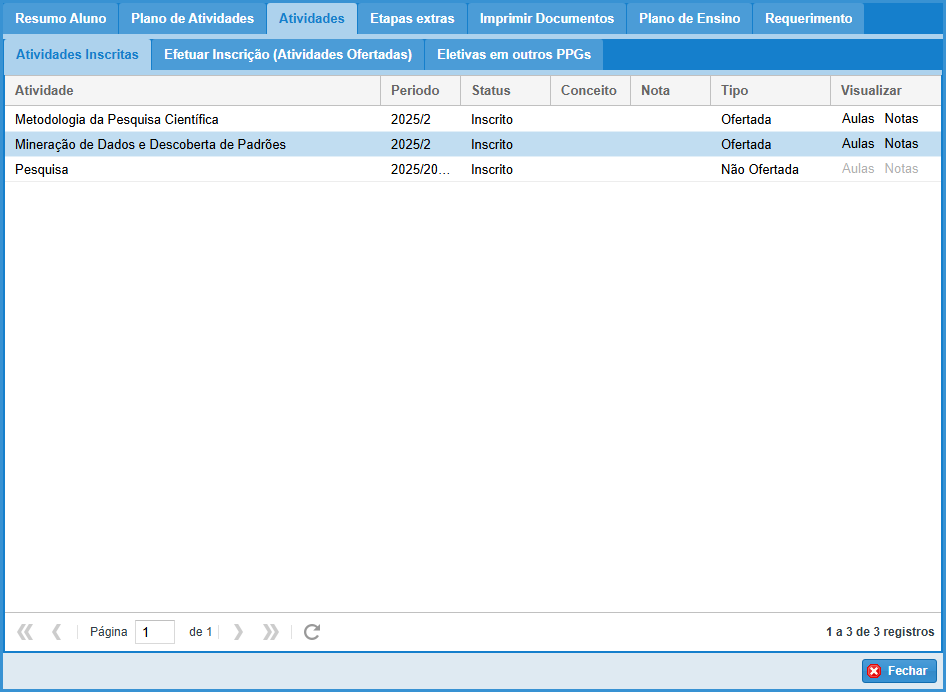Open the Etapas extras tab

(x=412, y=19)
